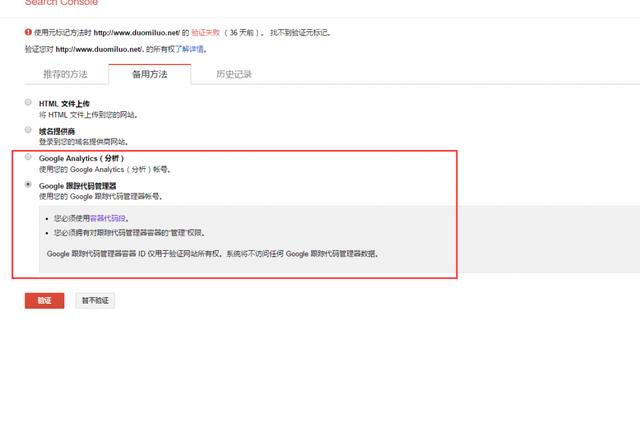Click the red error alert icon
The image size is (640, 424).
28,32
